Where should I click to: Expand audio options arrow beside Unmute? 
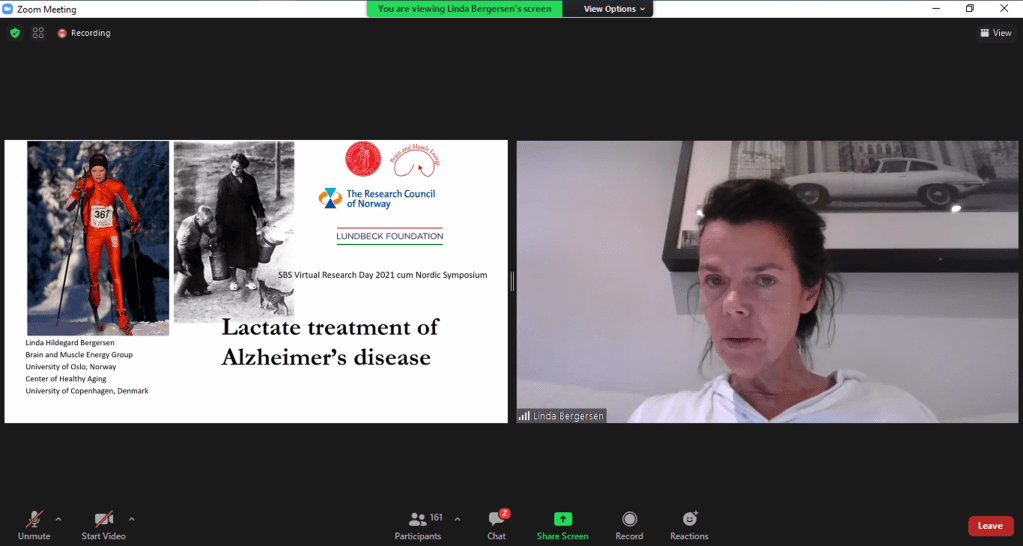(x=58, y=519)
